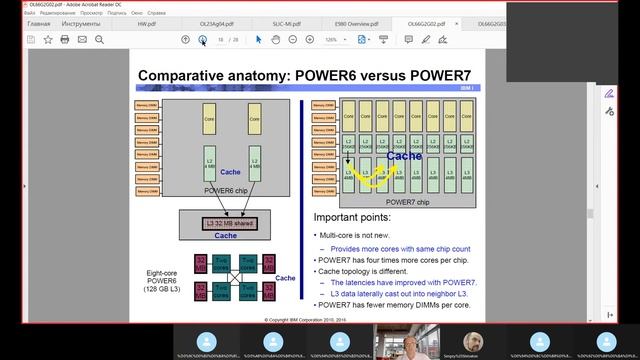Viewport: 640px width, 360px height.
Task: Switch to the Инструменты tab
Action: pyautogui.click(x=81, y=24)
